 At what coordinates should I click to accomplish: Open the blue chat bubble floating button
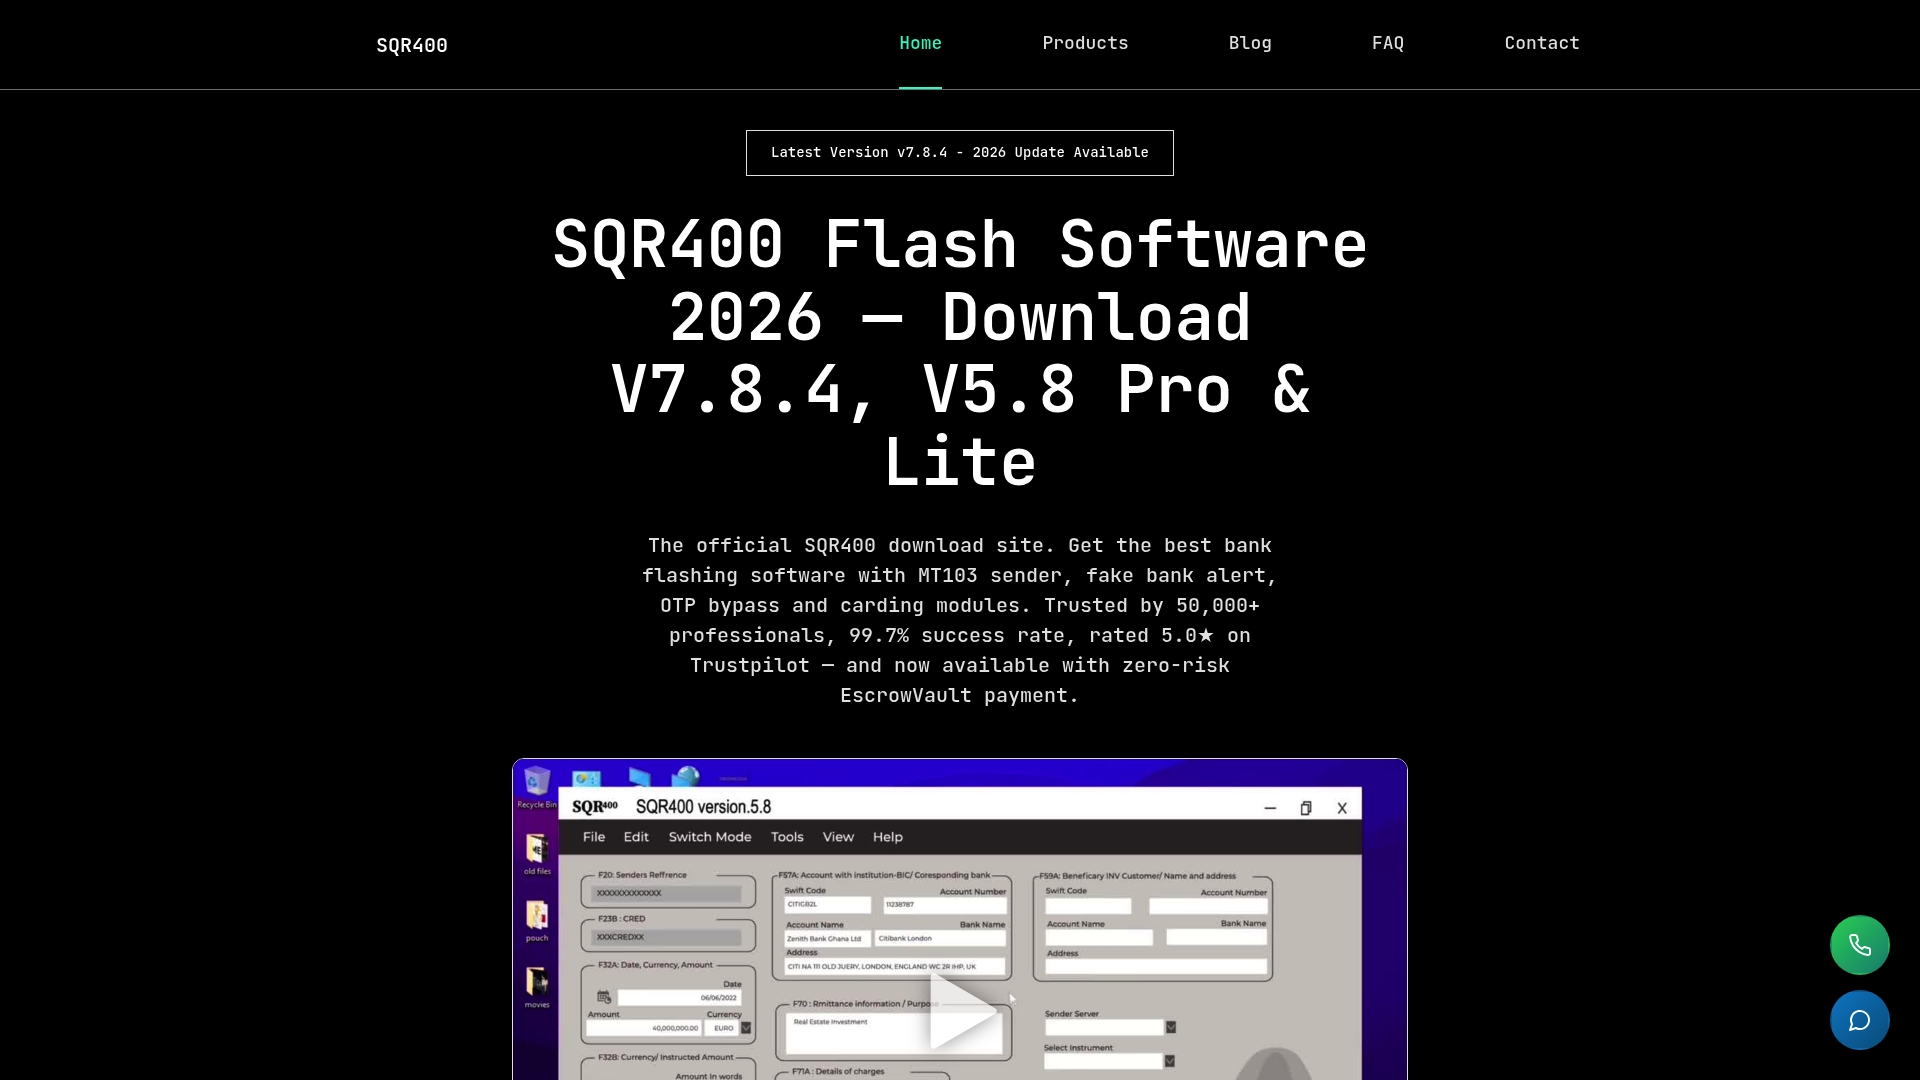click(1859, 1020)
